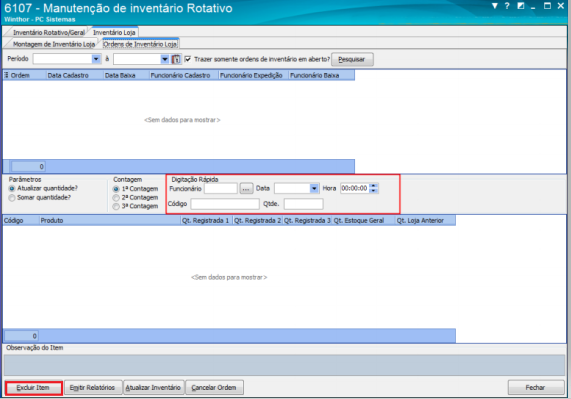
Task: Expand the Período end date dropdown
Action: [165, 59]
